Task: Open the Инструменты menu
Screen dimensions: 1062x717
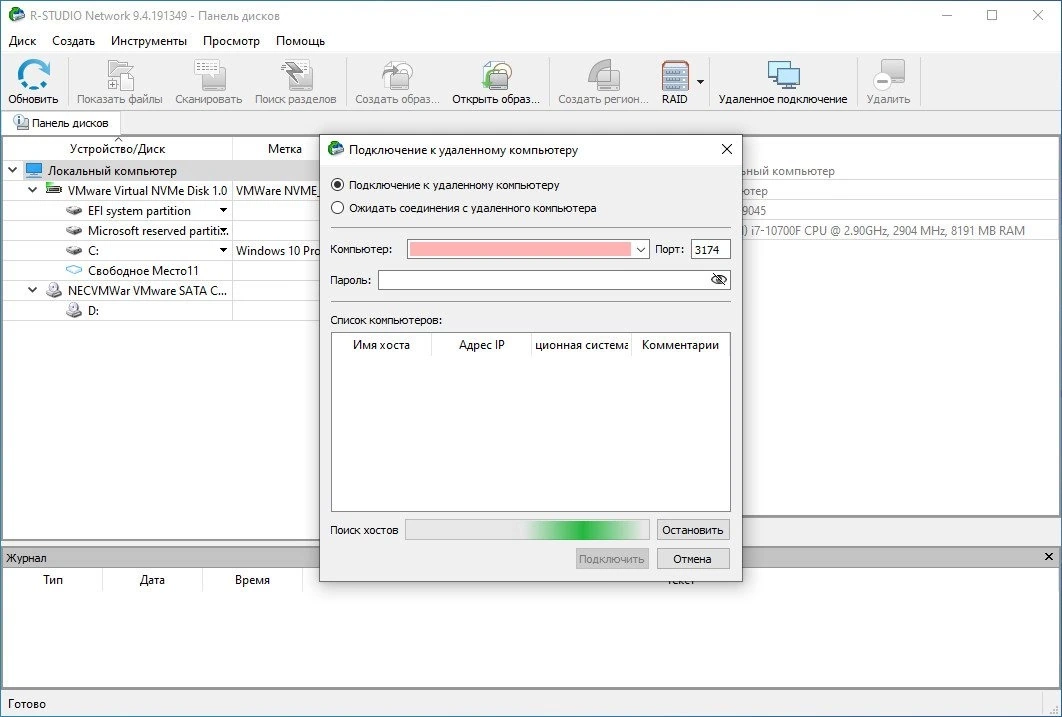Action: coord(149,41)
